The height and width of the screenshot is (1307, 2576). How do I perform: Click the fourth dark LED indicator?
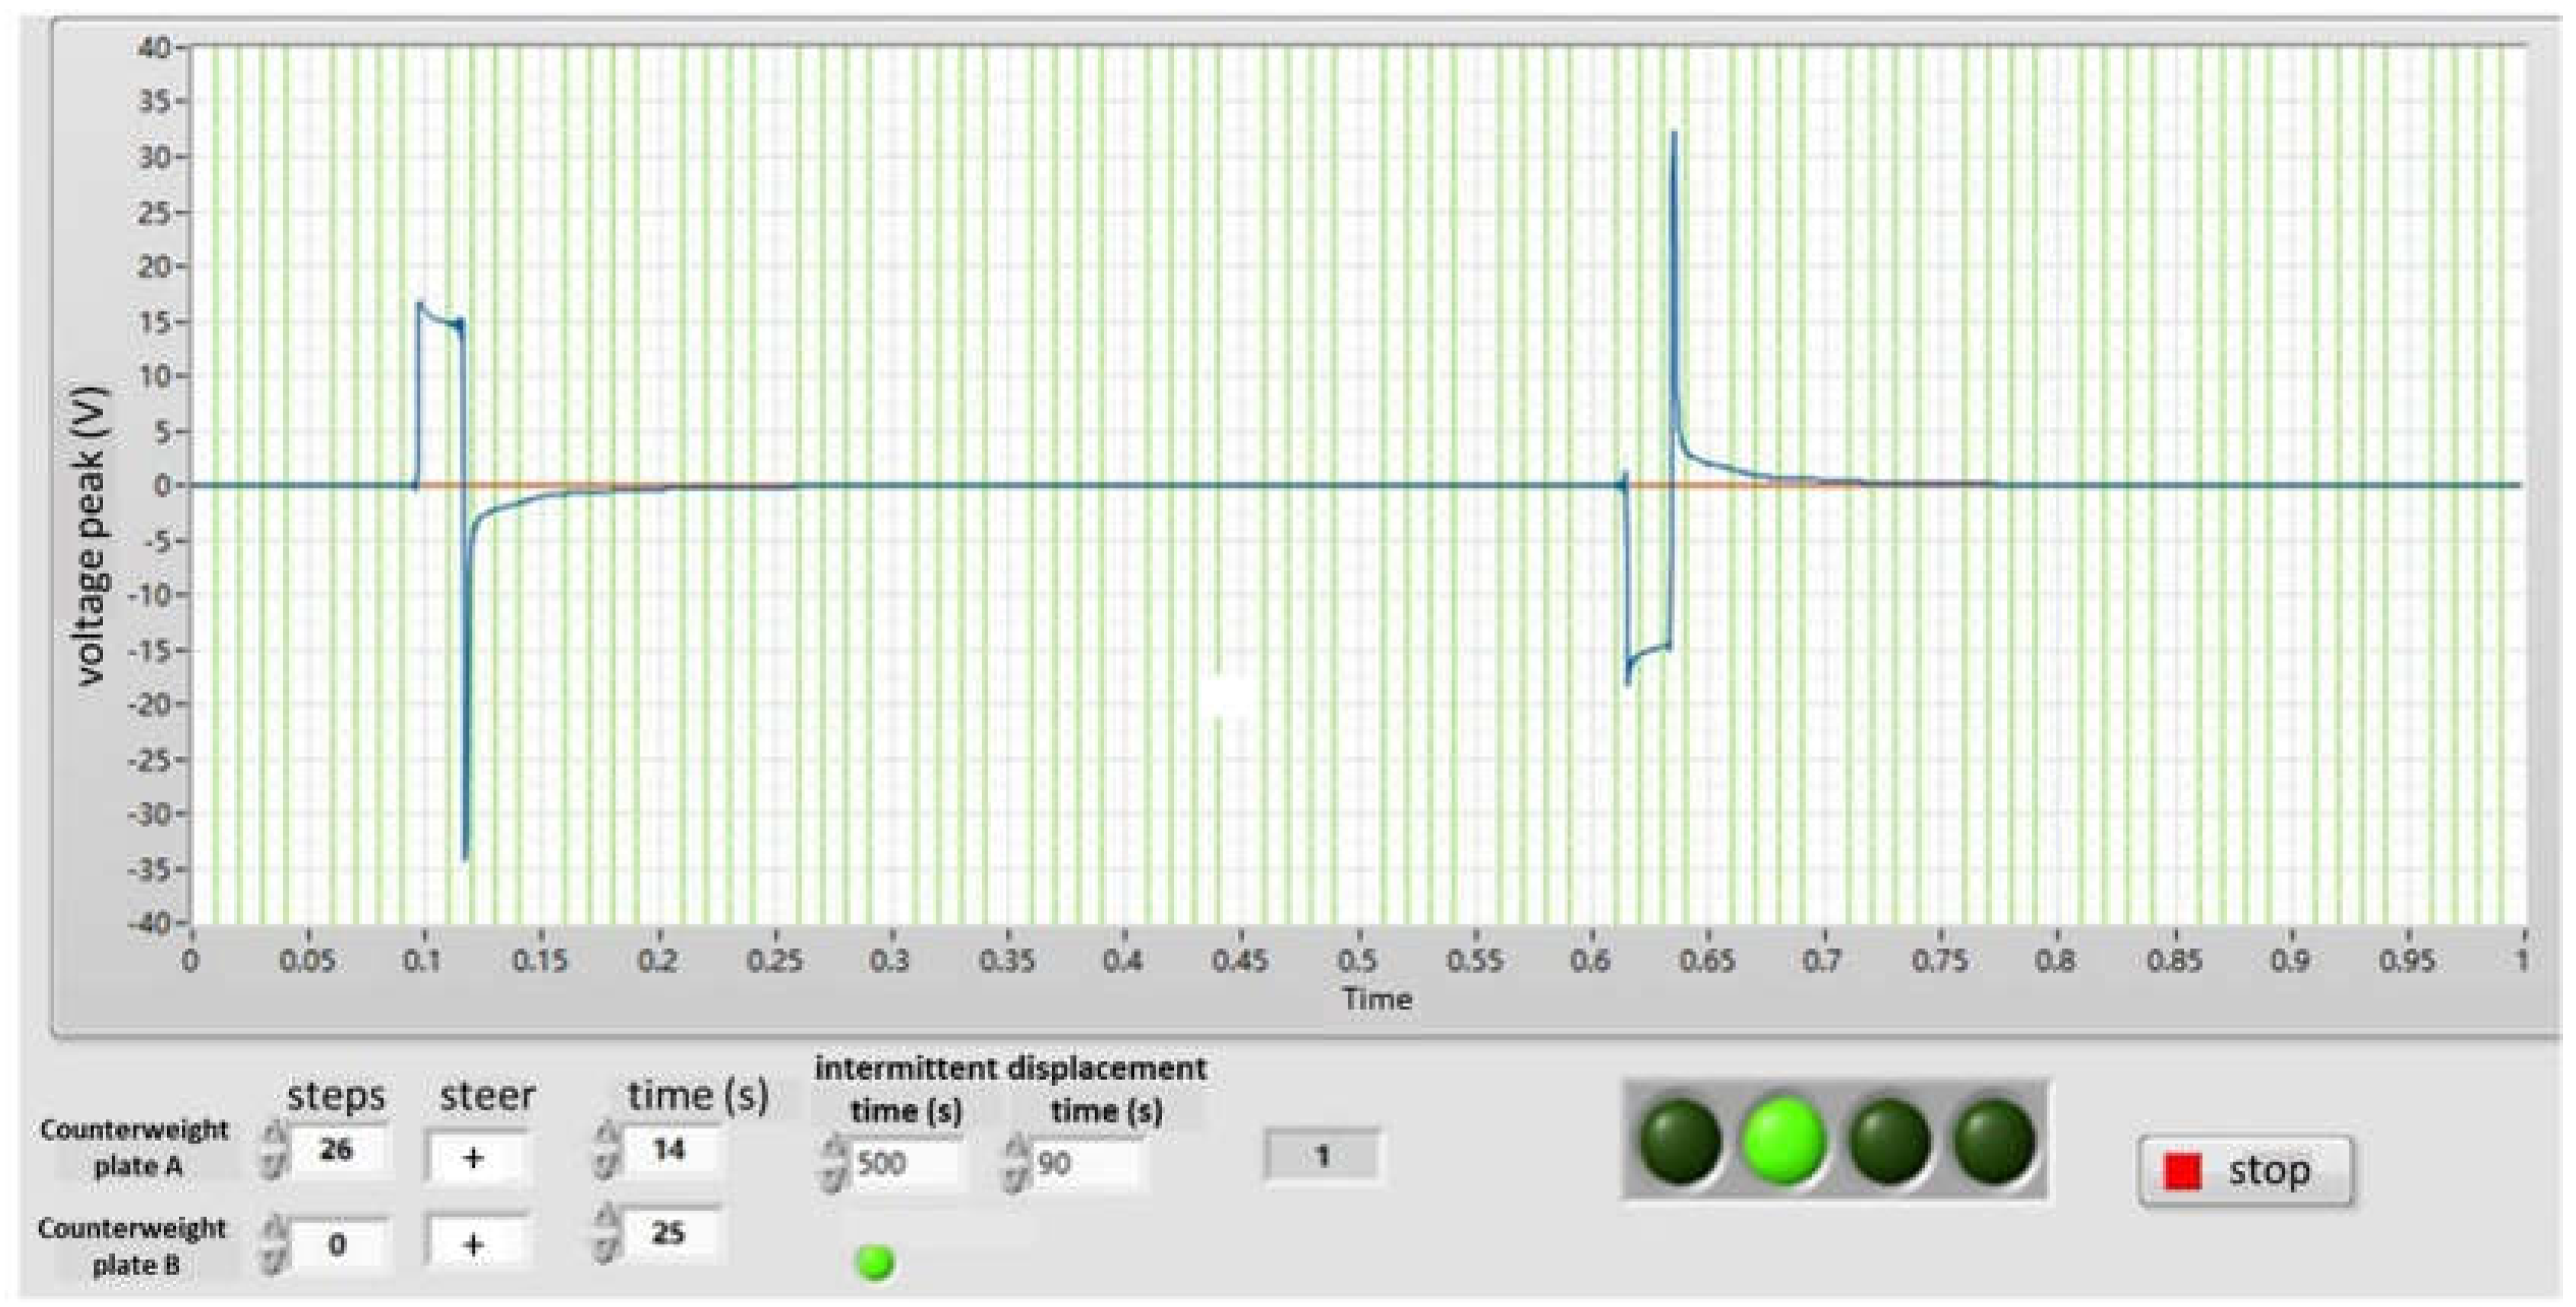click(1994, 1141)
